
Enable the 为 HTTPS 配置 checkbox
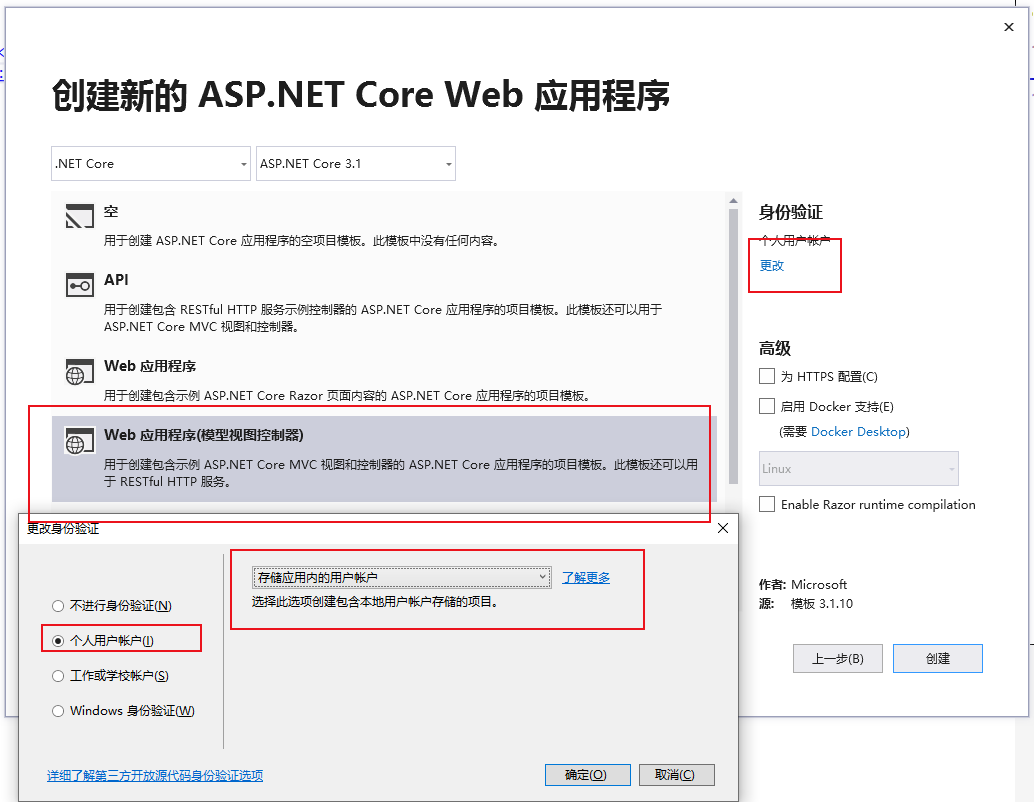point(767,376)
